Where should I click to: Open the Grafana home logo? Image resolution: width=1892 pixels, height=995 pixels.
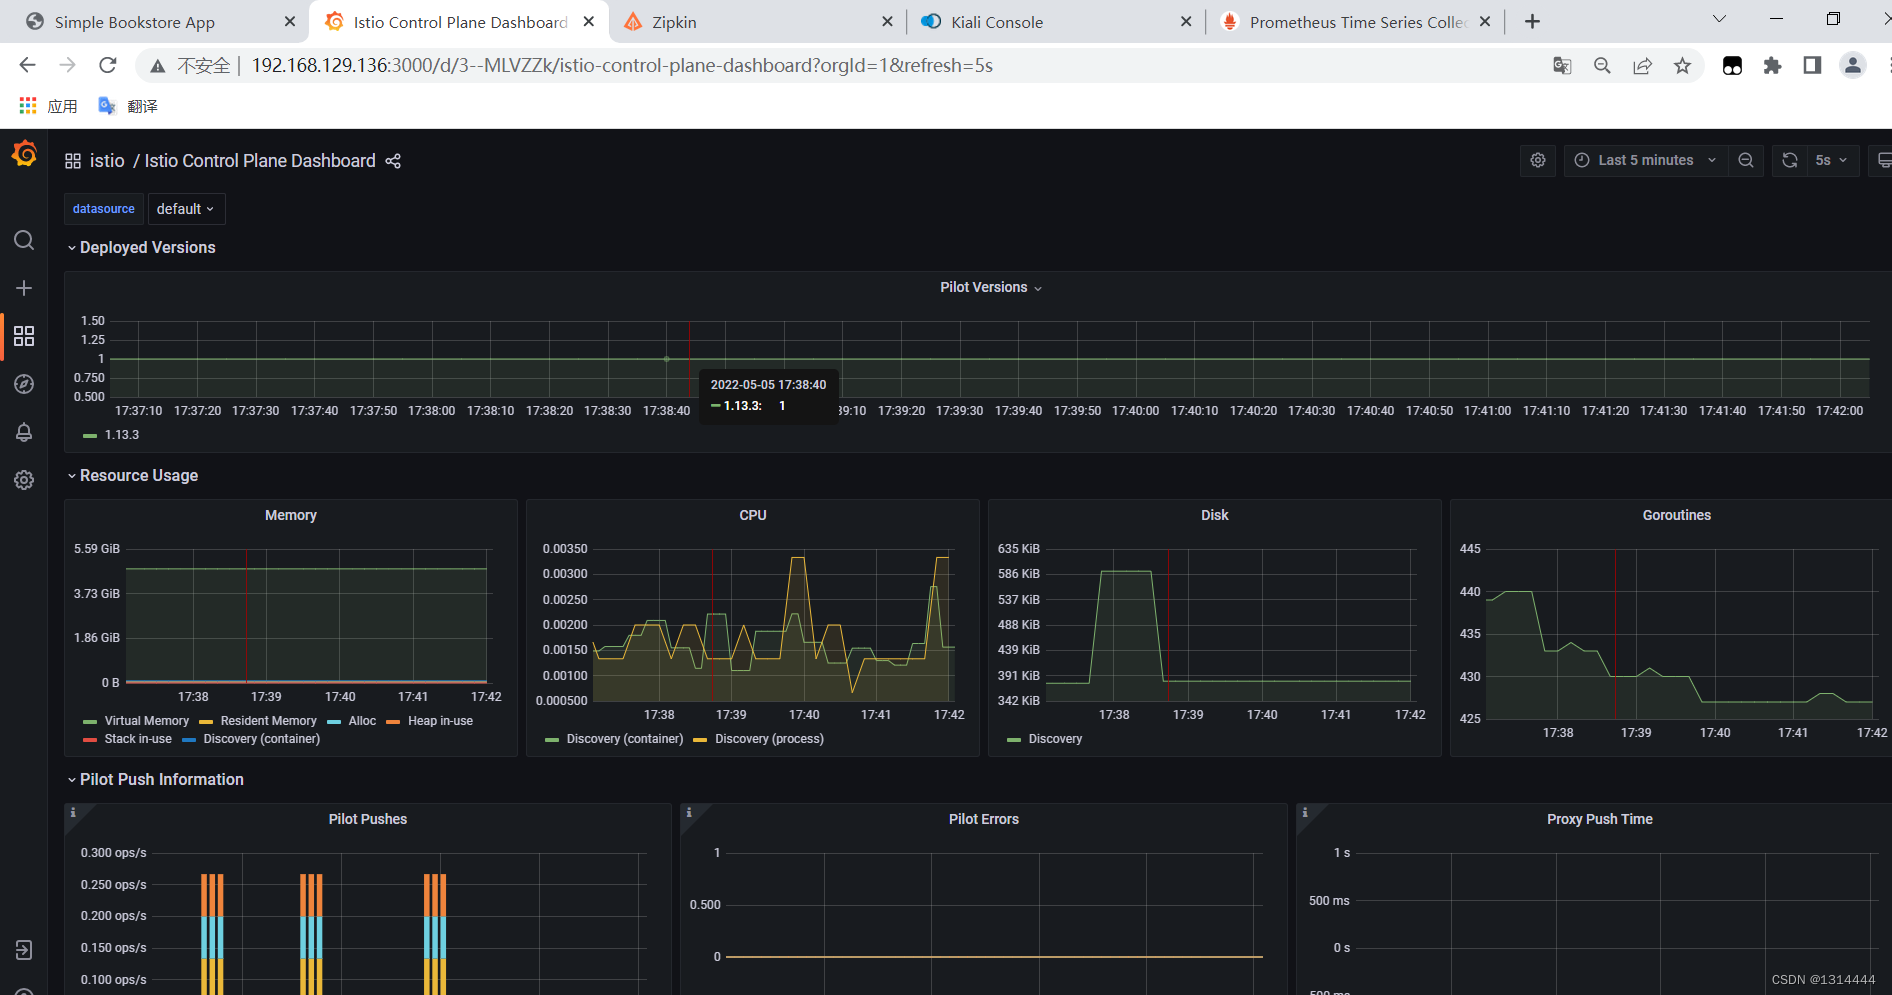click(24, 155)
